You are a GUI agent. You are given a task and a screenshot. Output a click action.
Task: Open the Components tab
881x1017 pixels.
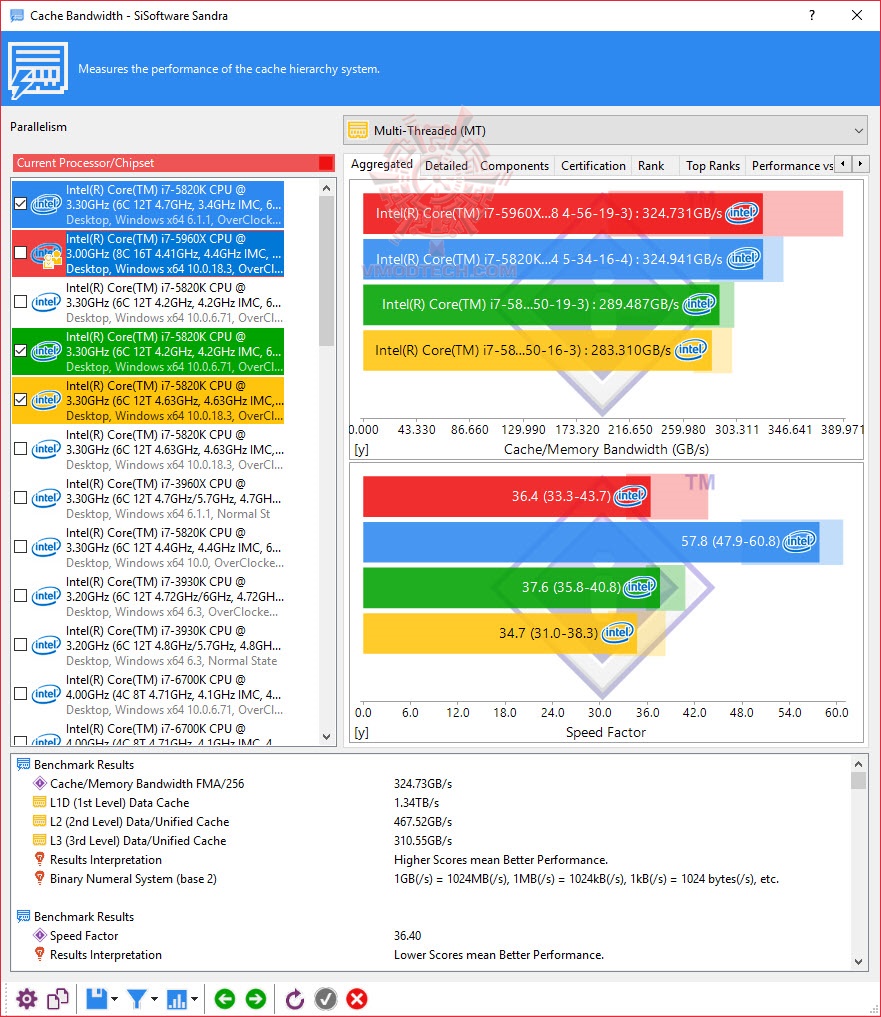tap(514, 165)
